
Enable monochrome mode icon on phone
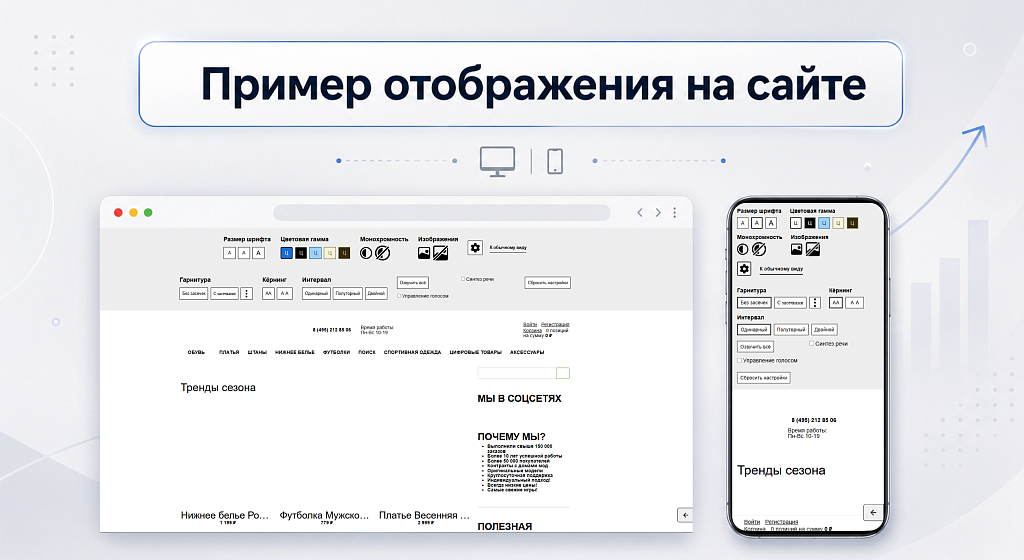743,249
